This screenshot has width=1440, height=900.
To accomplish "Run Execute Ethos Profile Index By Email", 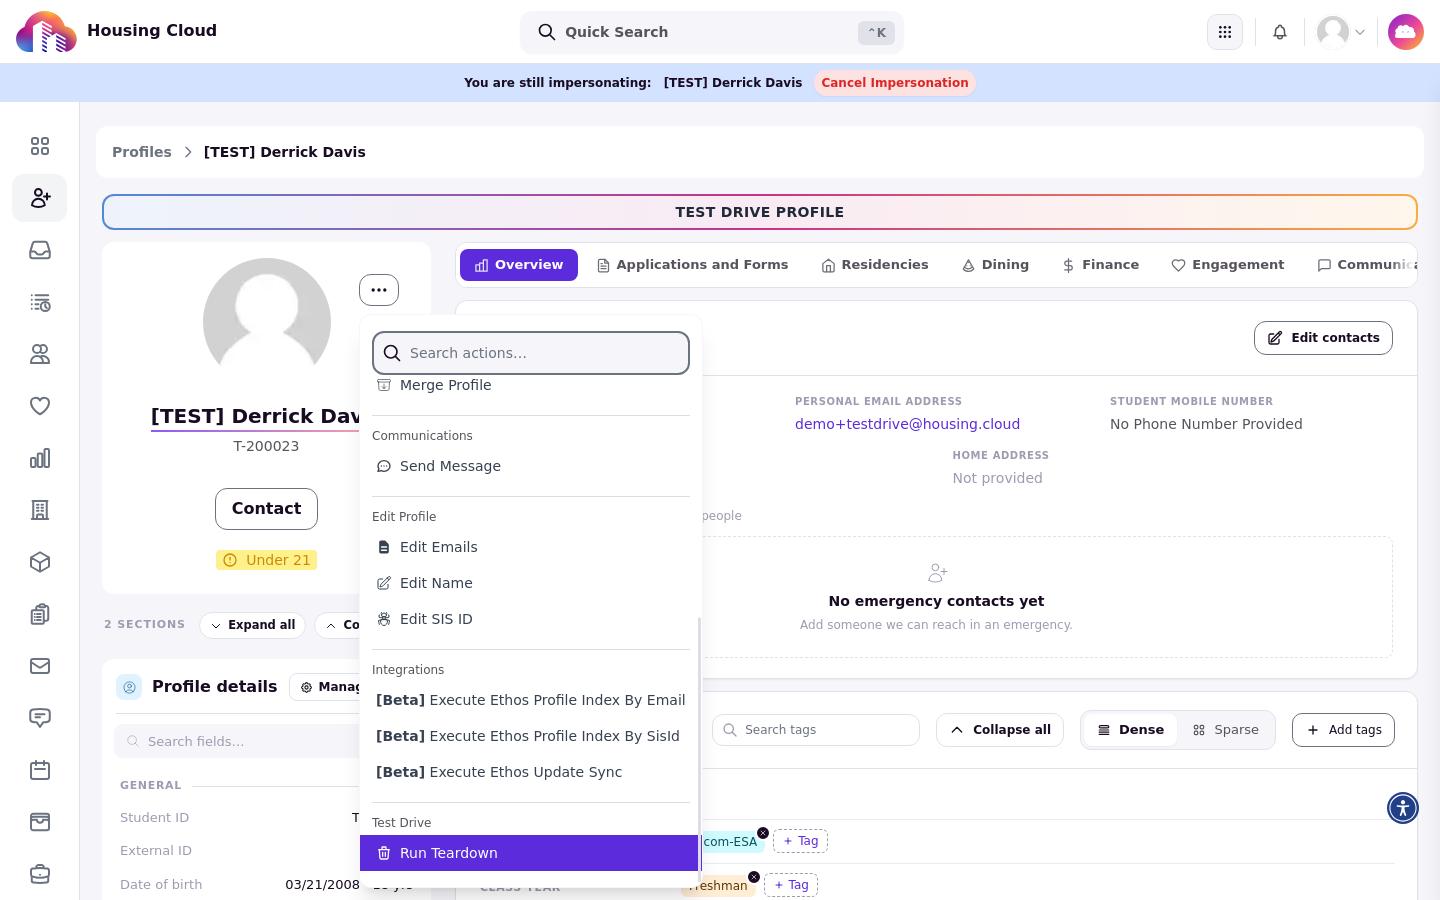I will pos(531,700).
